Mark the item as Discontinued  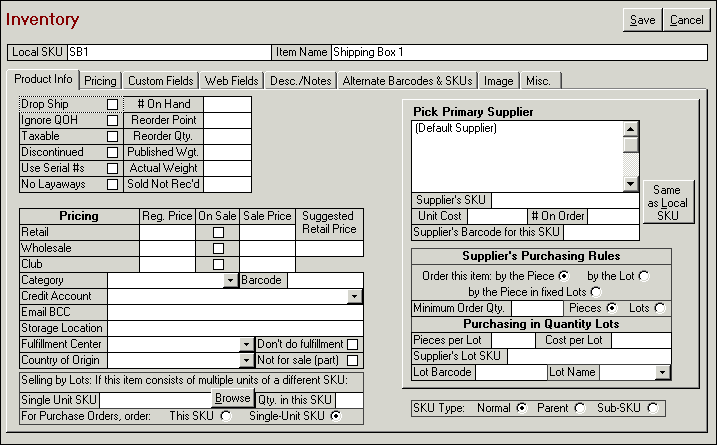(x=112, y=153)
